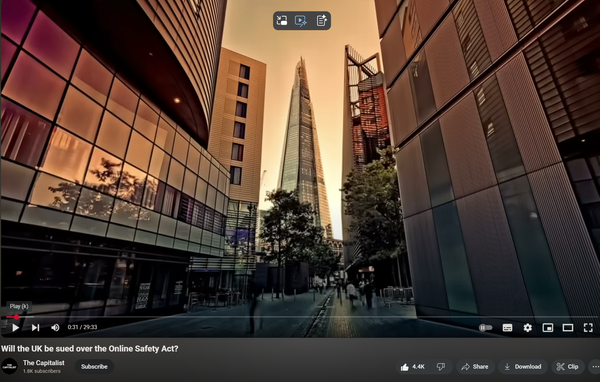Skip to the next video
Screen dimensions: 600x382
point(35,328)
